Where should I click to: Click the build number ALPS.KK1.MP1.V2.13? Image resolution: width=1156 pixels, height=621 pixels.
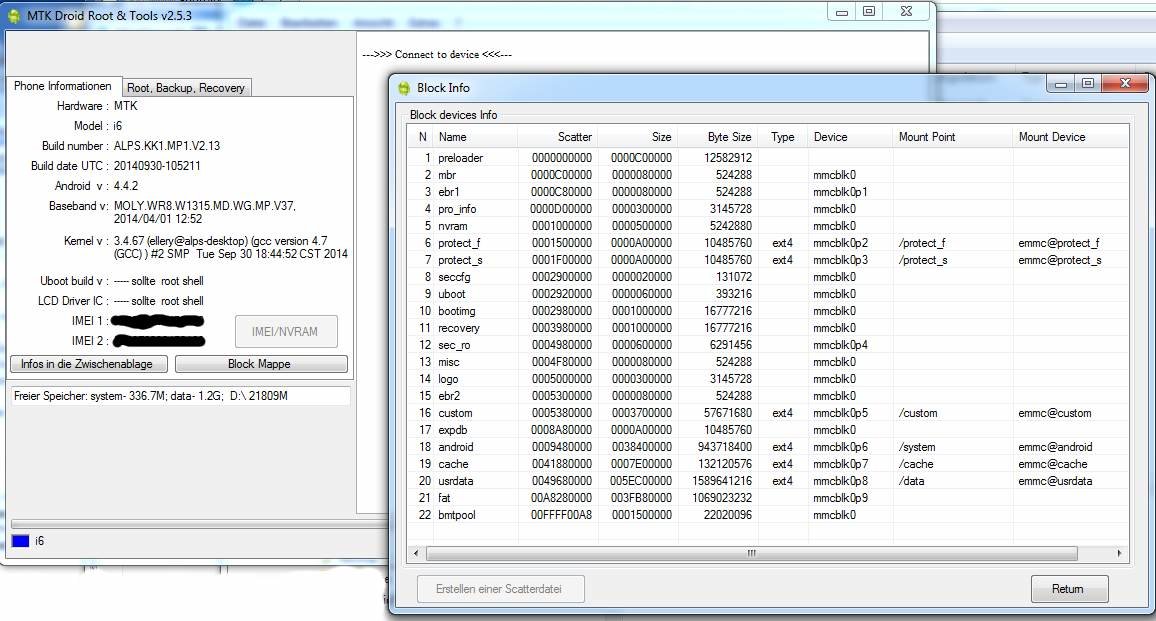click(x=167, y=146)
